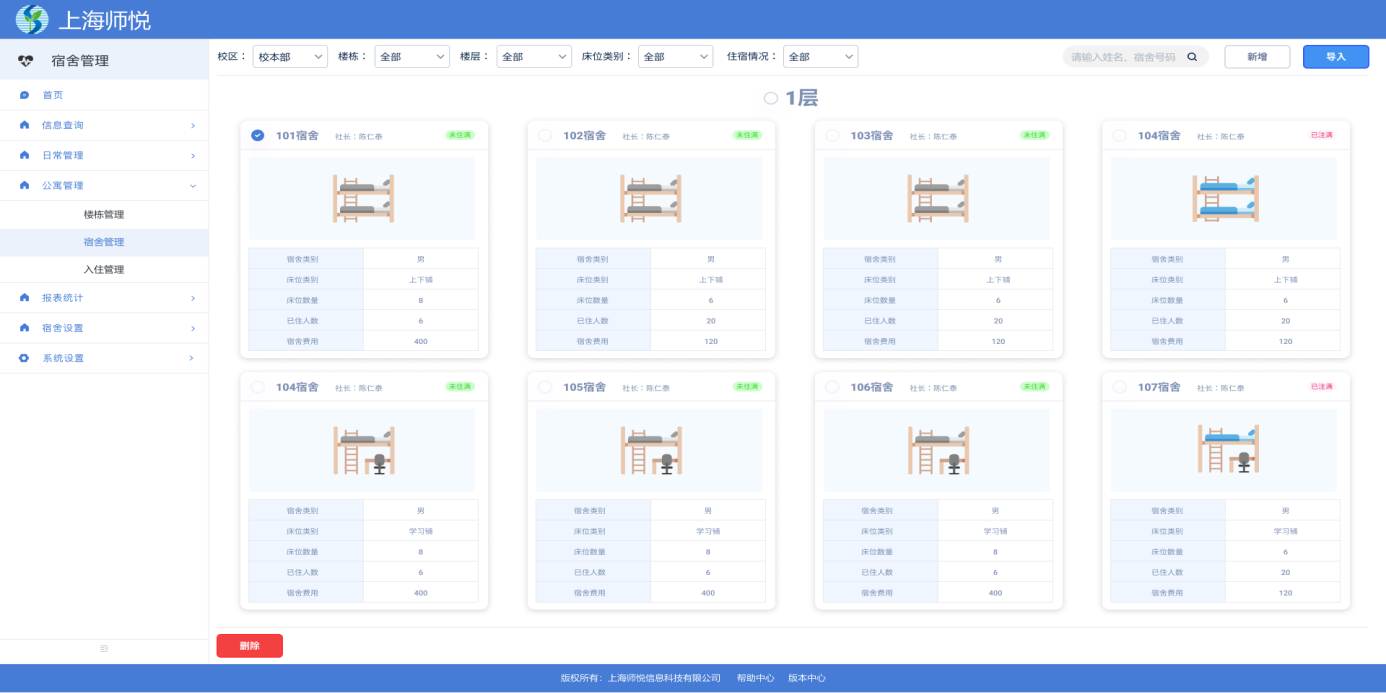Click the home icon beside 首页
The width and height of the screenshot is (1386, 693).
point(24,95)
